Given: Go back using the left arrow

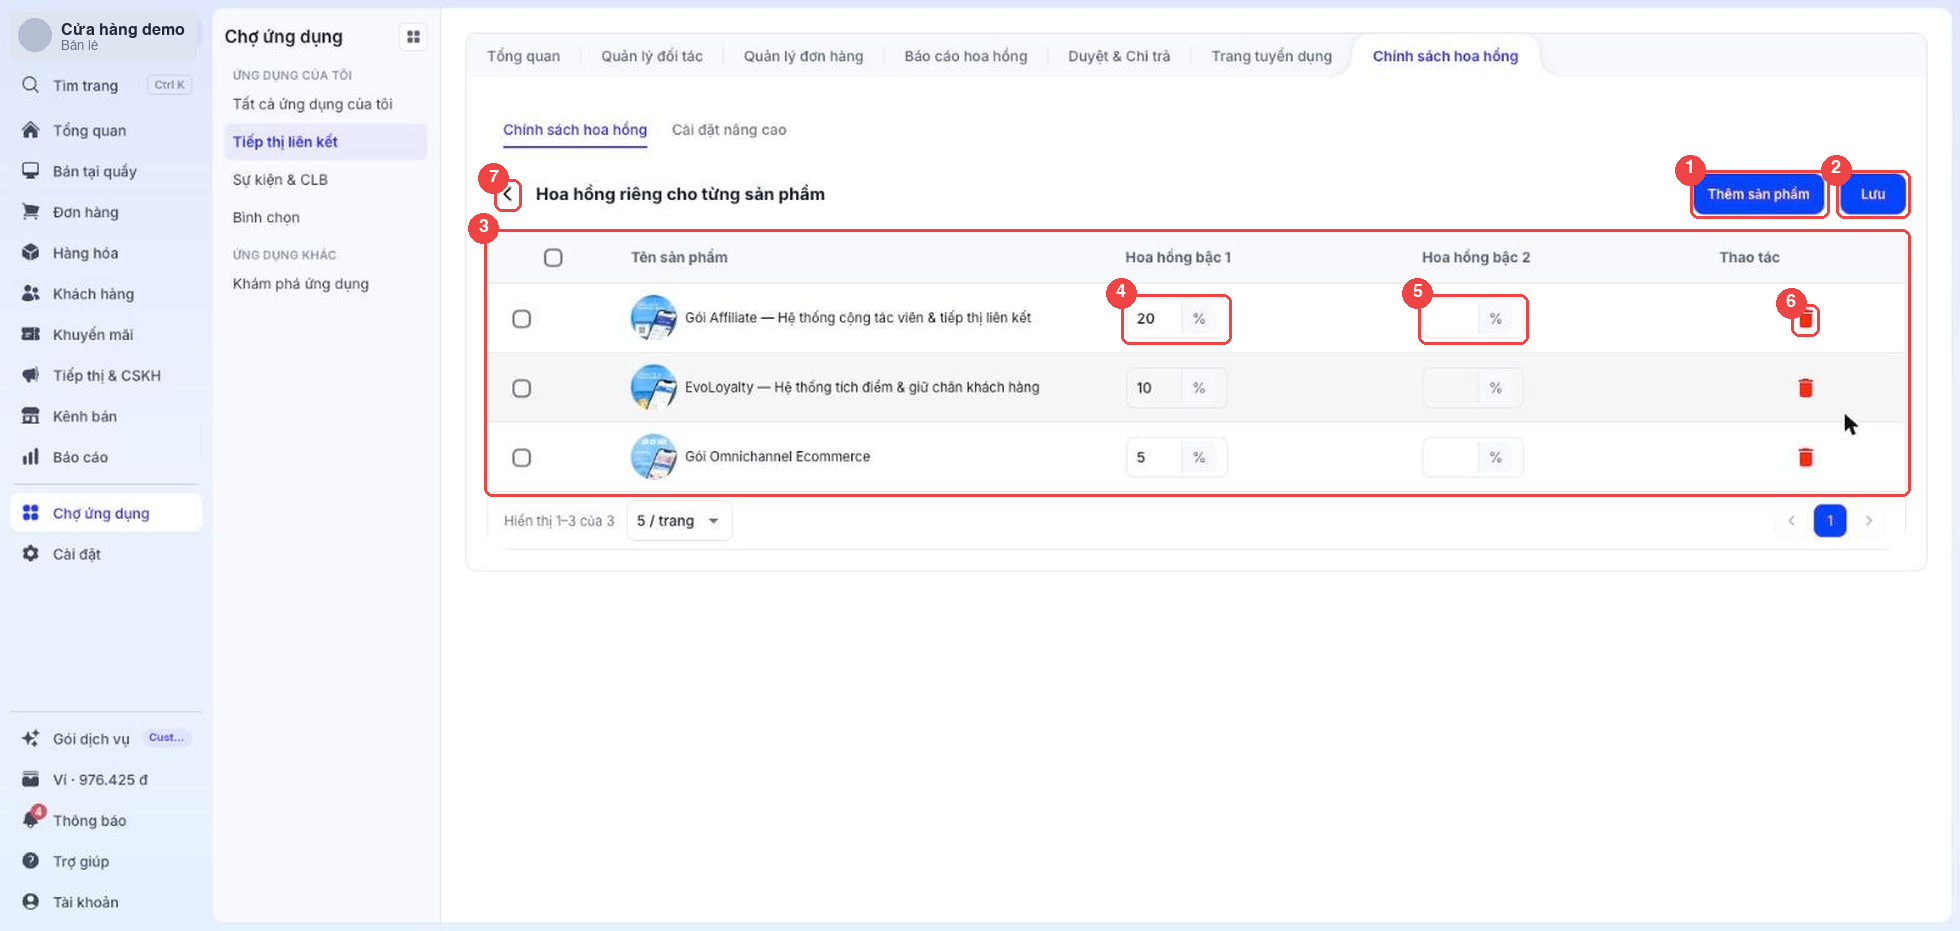Looking at the screenshot, I should (508, 194).
